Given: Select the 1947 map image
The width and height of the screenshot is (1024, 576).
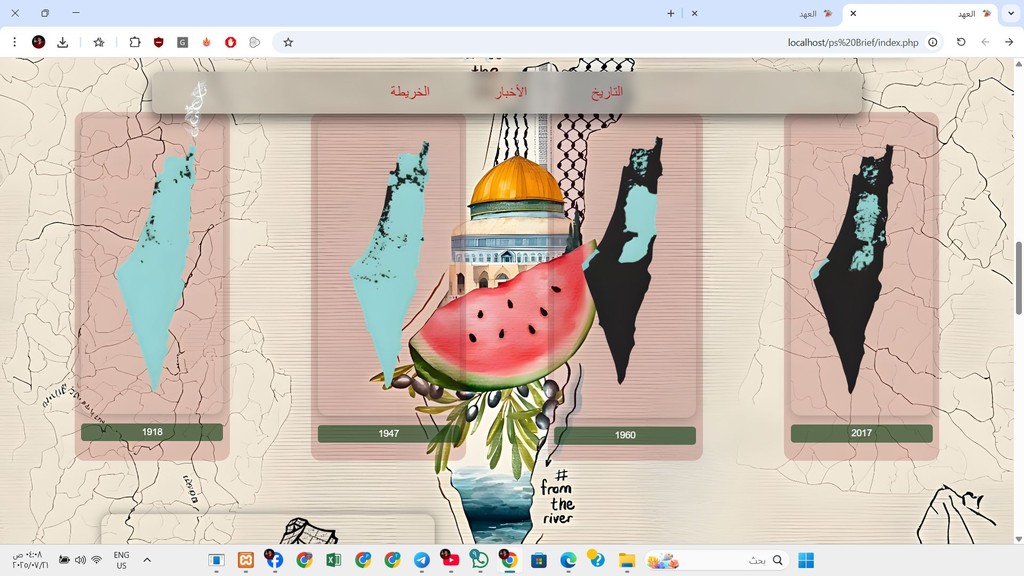Looking at the screenshot, I should [391, 263].
